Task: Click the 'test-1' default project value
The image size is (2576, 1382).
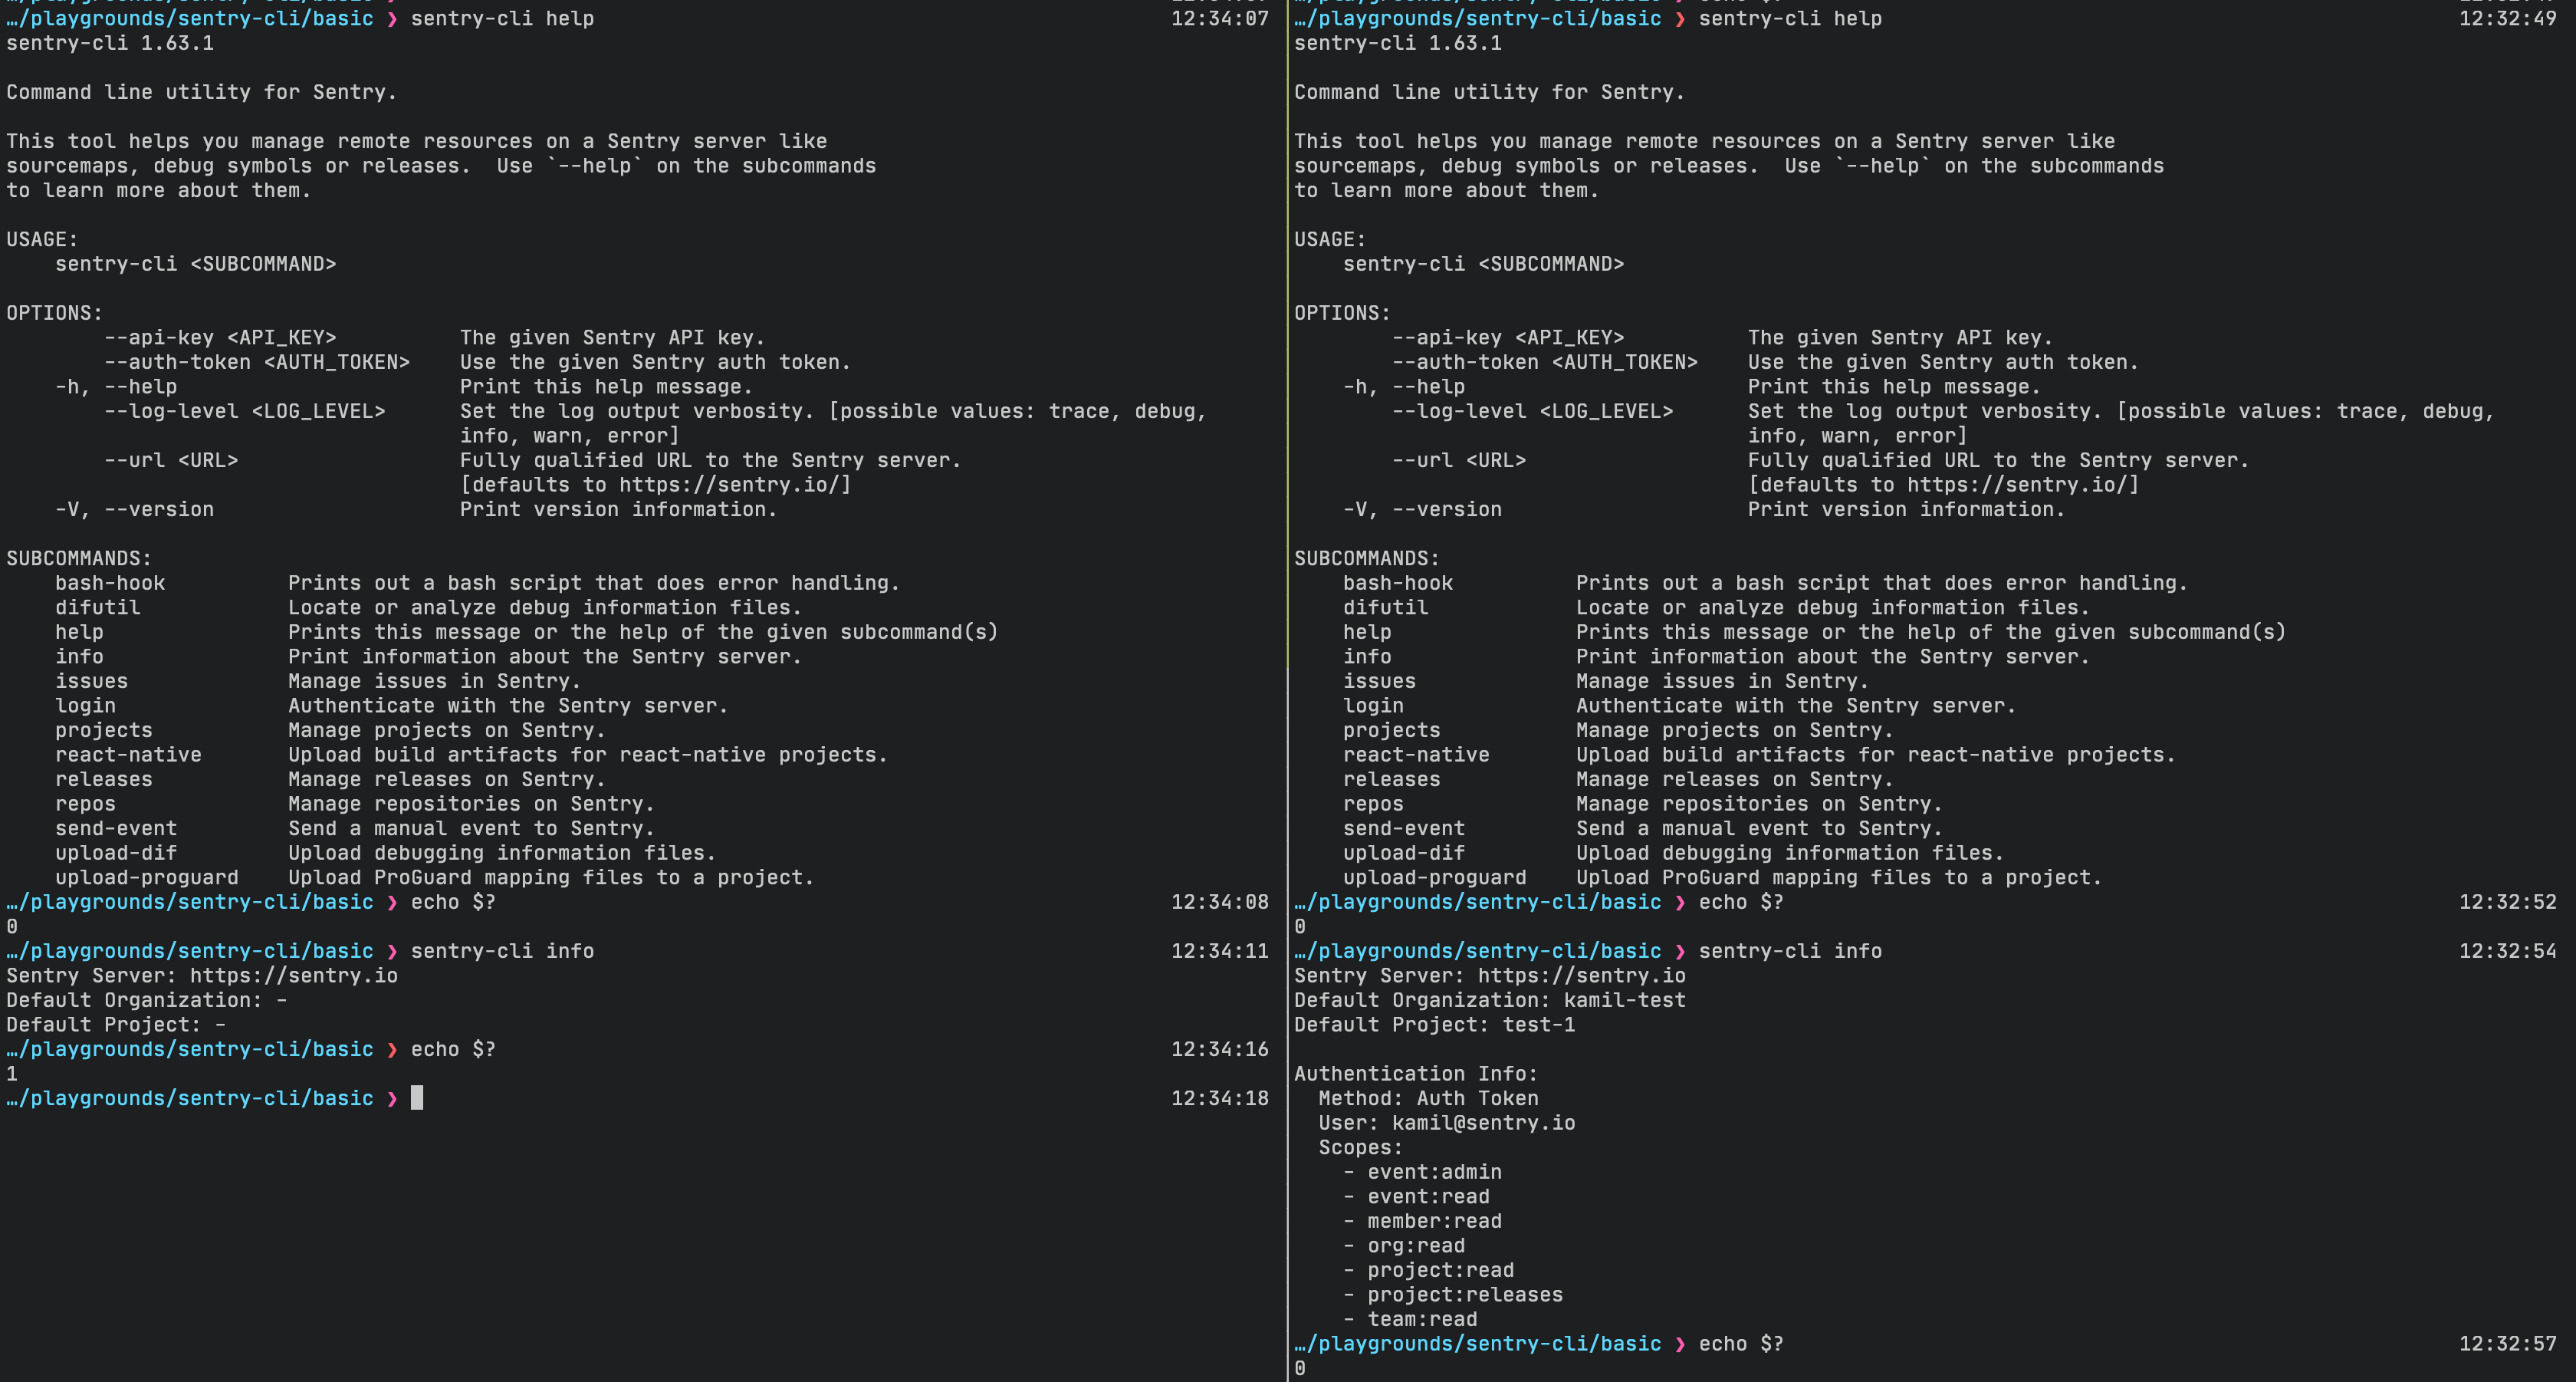Action: click(1538, 1025)
